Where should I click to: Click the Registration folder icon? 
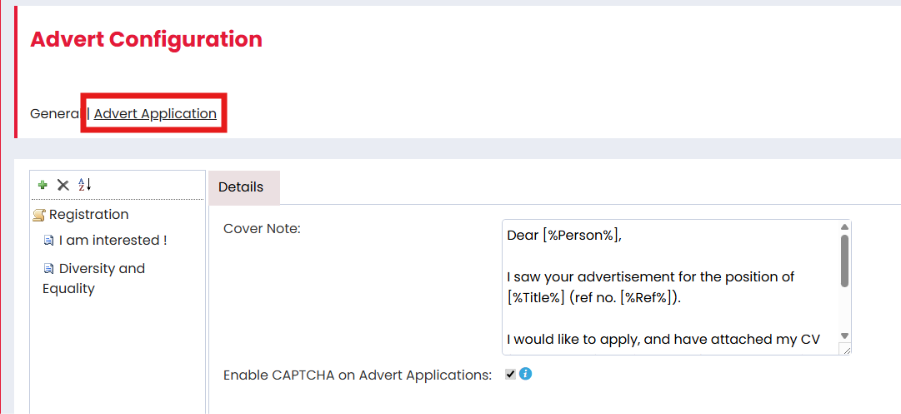39,215
